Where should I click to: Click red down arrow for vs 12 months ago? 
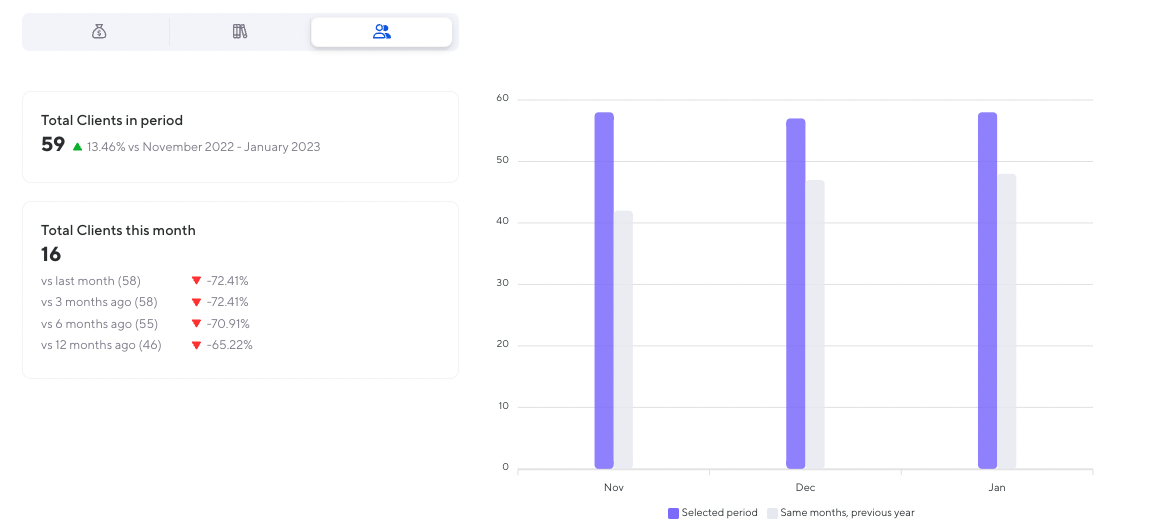click(x=196, y=346)
